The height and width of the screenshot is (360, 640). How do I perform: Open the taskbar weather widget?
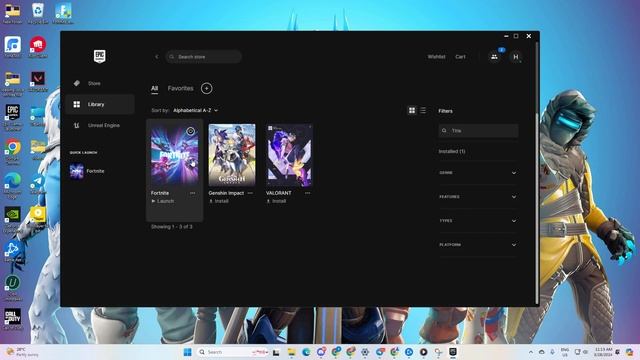coord(22,352)
